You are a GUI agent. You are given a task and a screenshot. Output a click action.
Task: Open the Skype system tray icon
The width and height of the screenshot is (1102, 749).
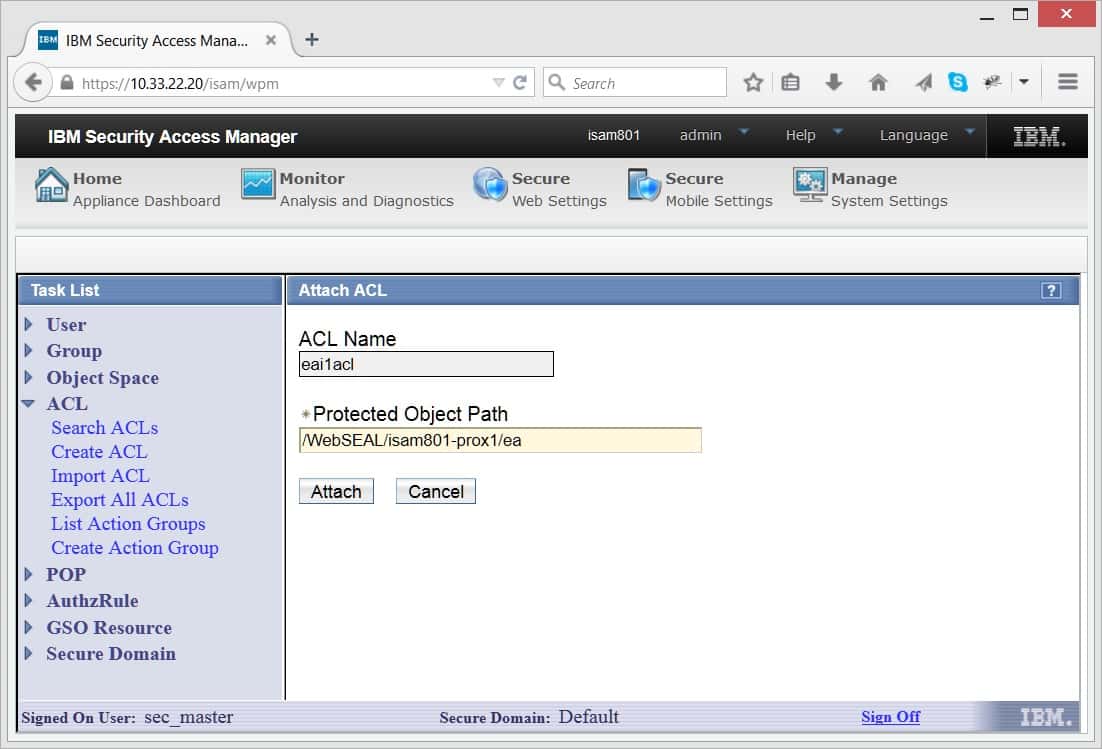(x=959, y=81)
